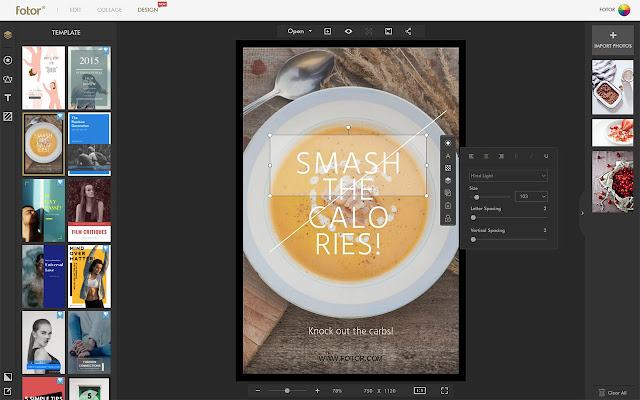Image resolution: width=640 pixels, height=400 pixels.
Task: Toggle preview eye icon in top toolbar
Action: [x=348, y=31]
